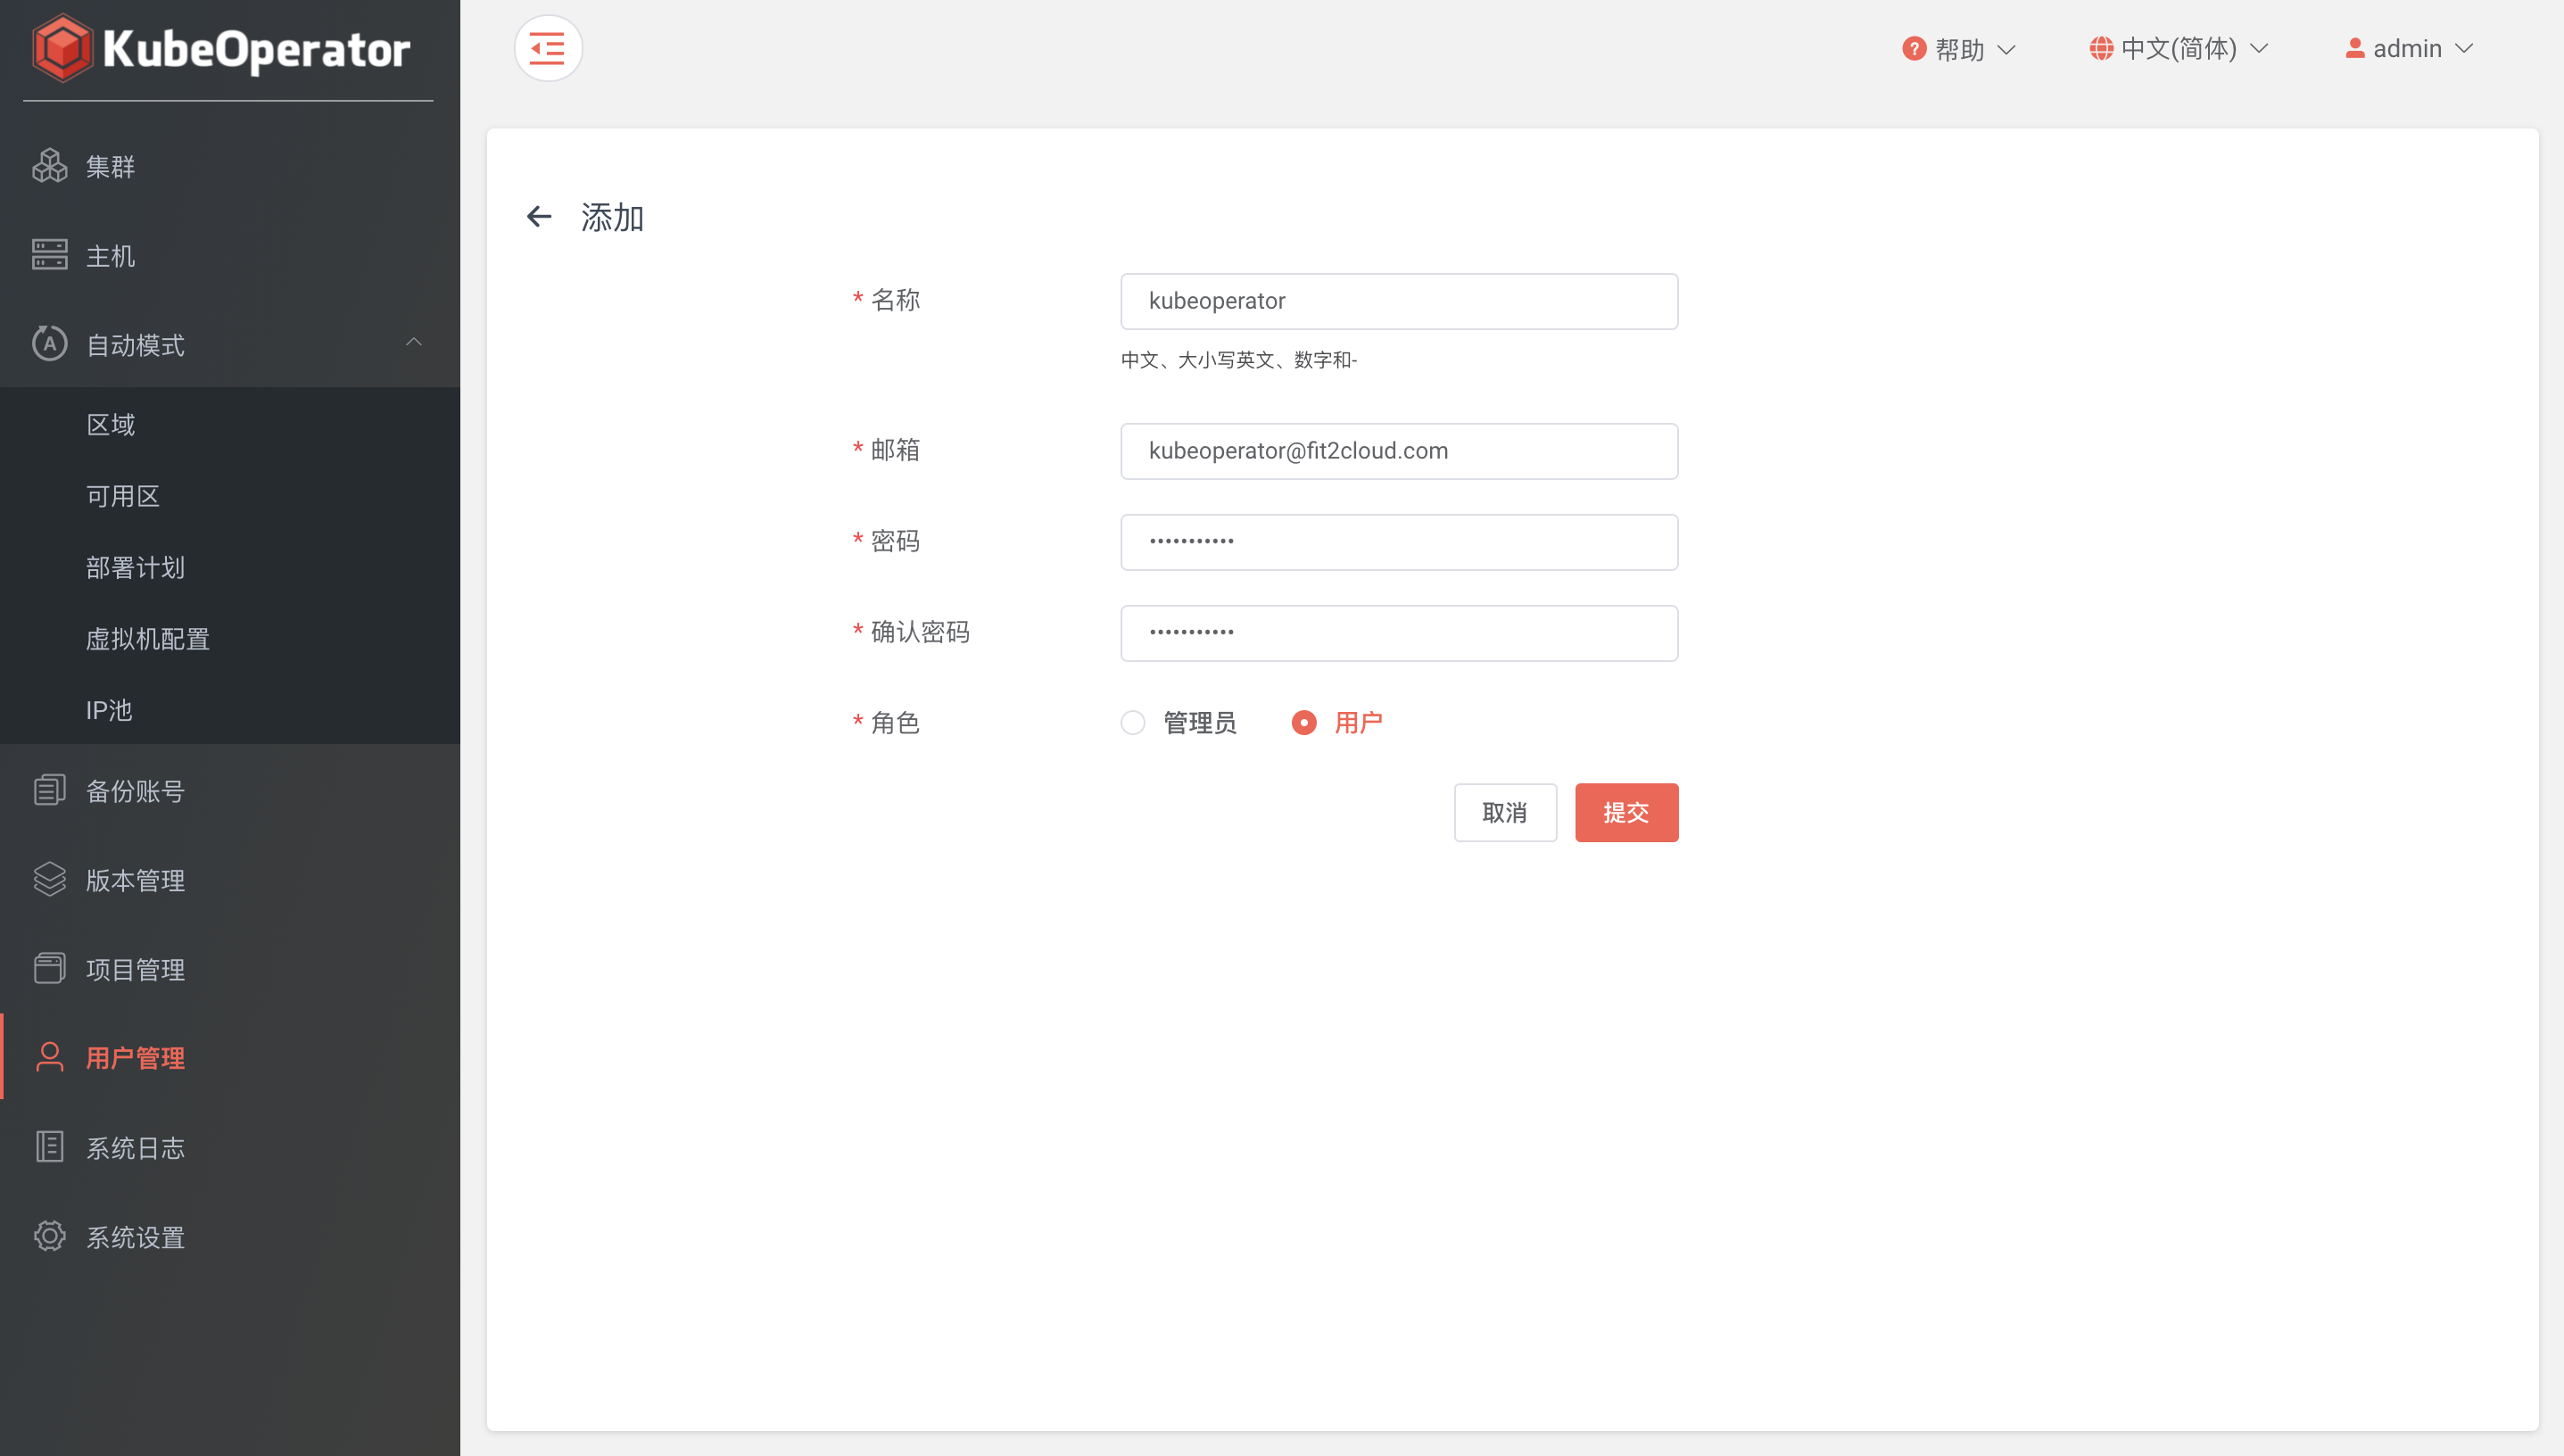
Task: Collapse the sidebar using the round toggle button
Action: [x=547, y=47]
